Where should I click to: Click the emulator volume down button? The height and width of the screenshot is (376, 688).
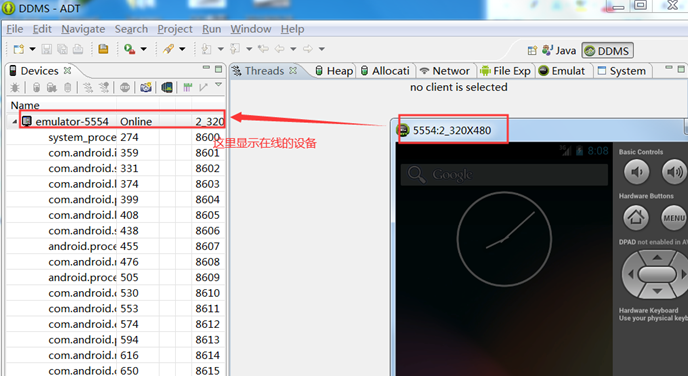[x=636, y=172]
